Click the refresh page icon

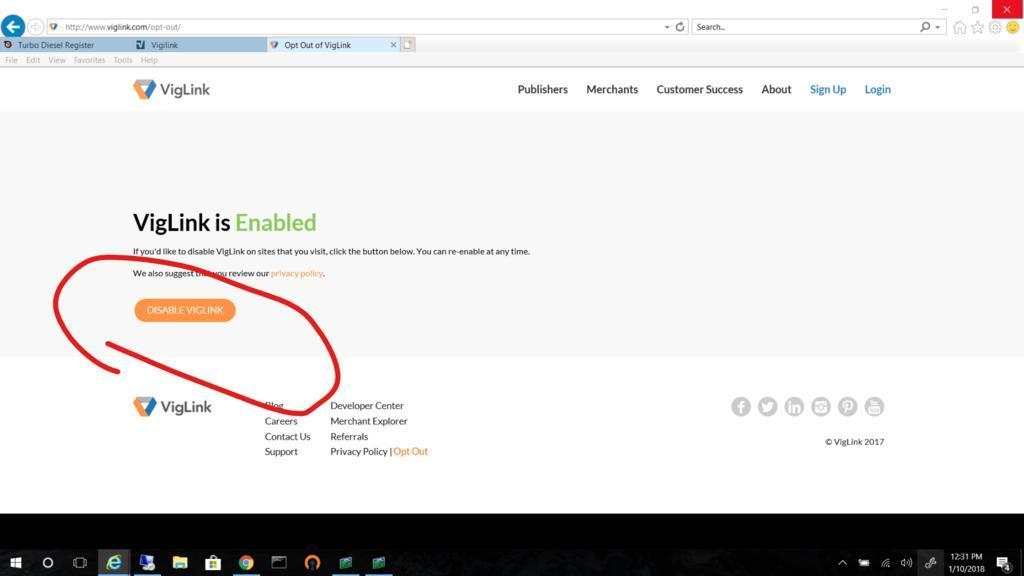tap(680, 27)
